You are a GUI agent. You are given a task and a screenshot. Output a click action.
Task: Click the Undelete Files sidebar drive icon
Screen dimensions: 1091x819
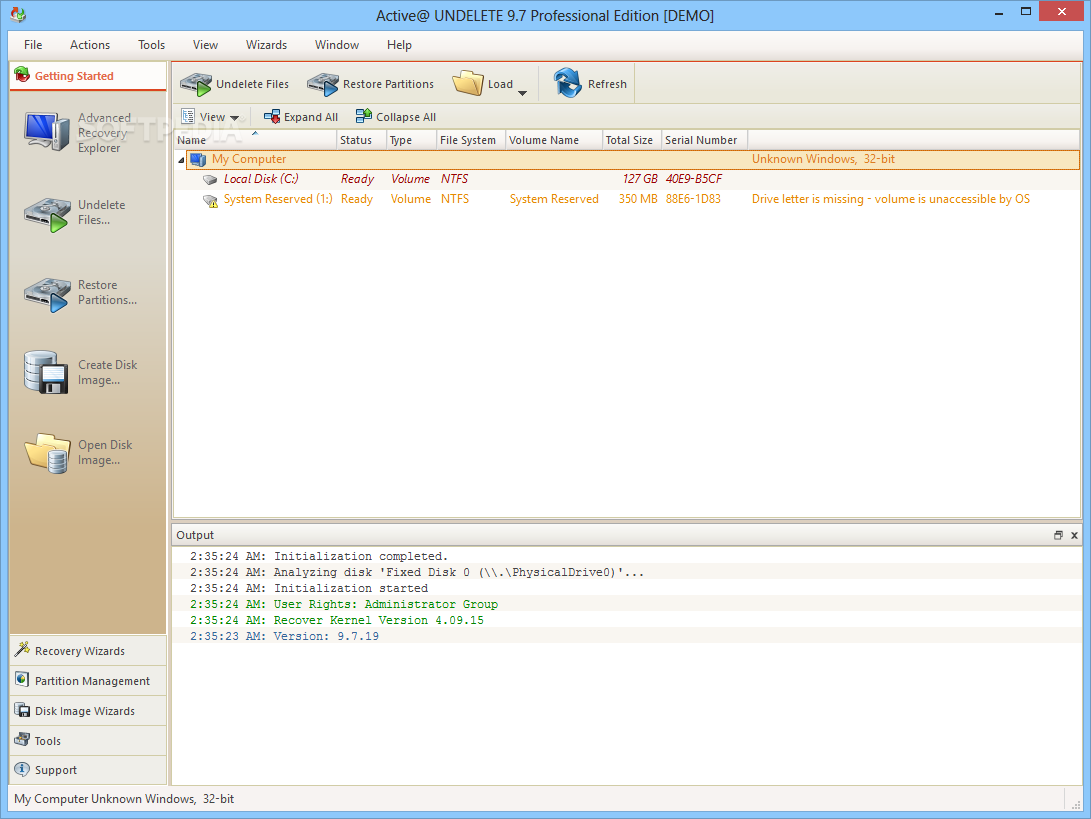coord(47,214)
